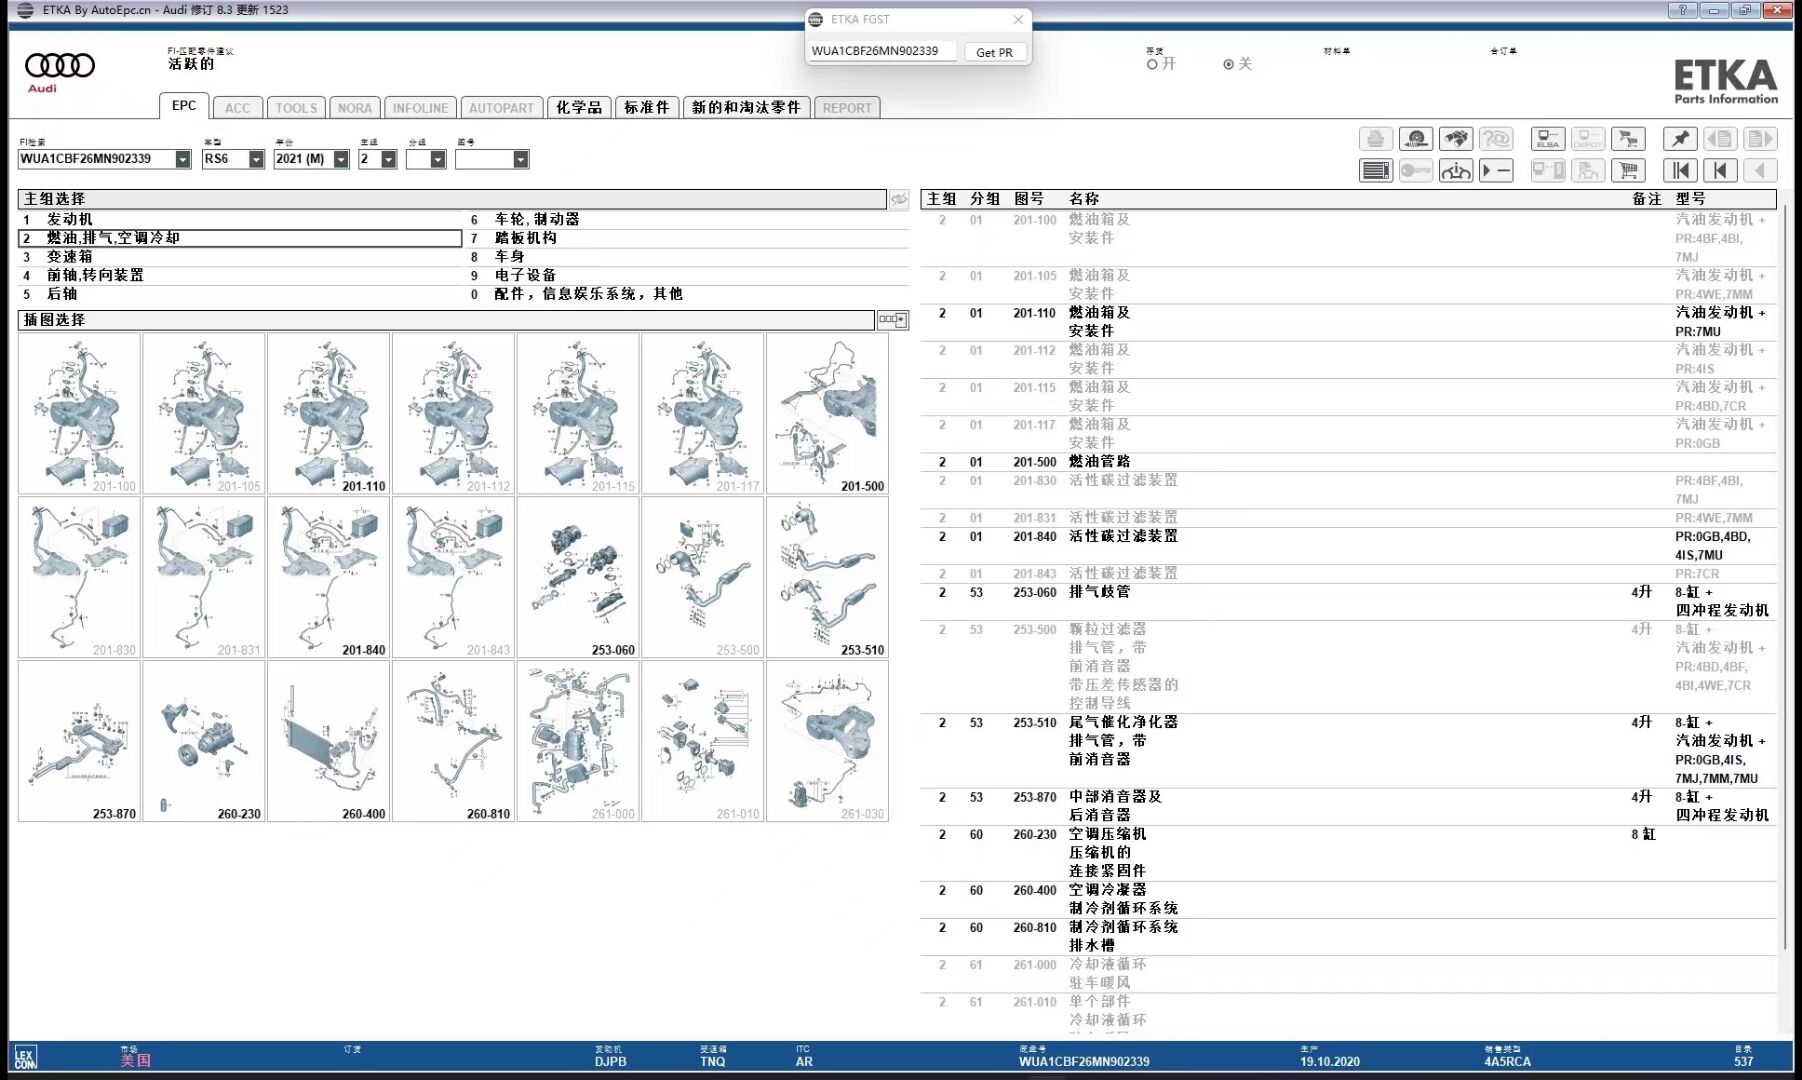Select main group 1 发动机
Viewport: 1802px width, 1080px height.
[x=240, y=219]
